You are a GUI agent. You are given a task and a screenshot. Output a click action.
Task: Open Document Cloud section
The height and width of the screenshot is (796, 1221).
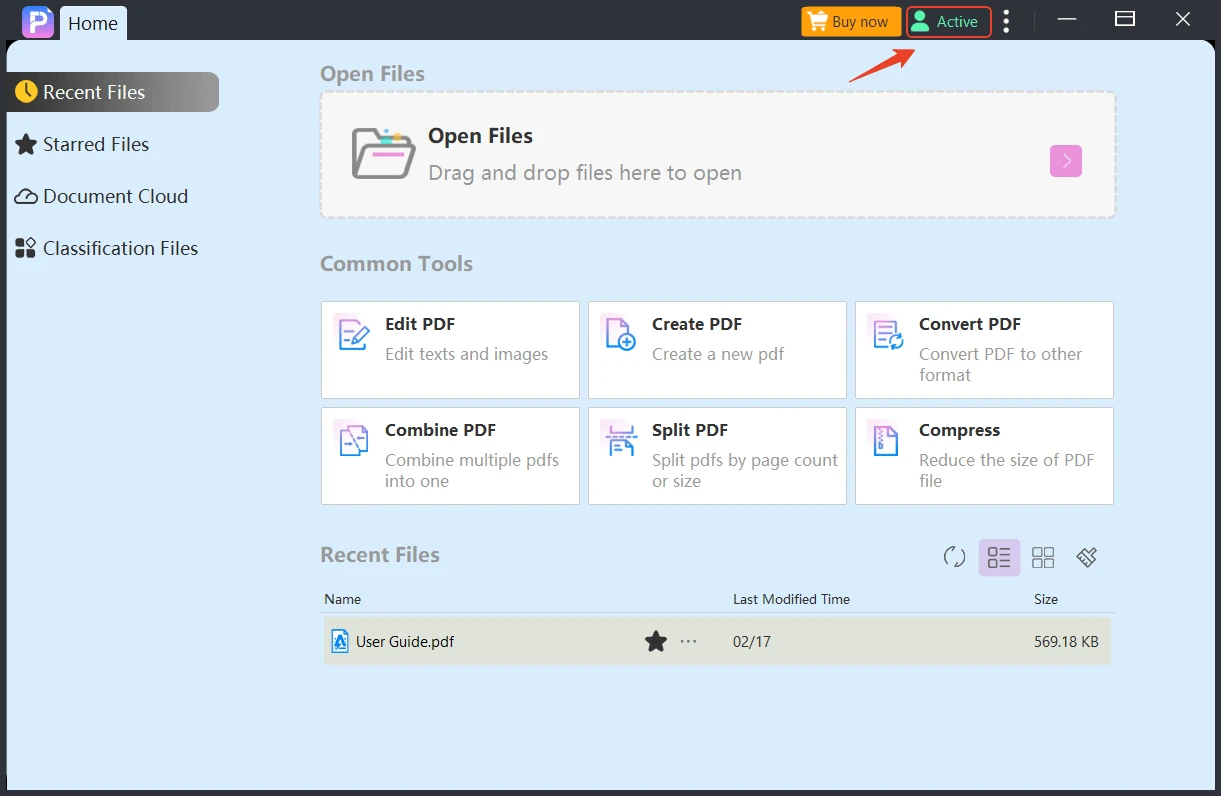(101, 196)
